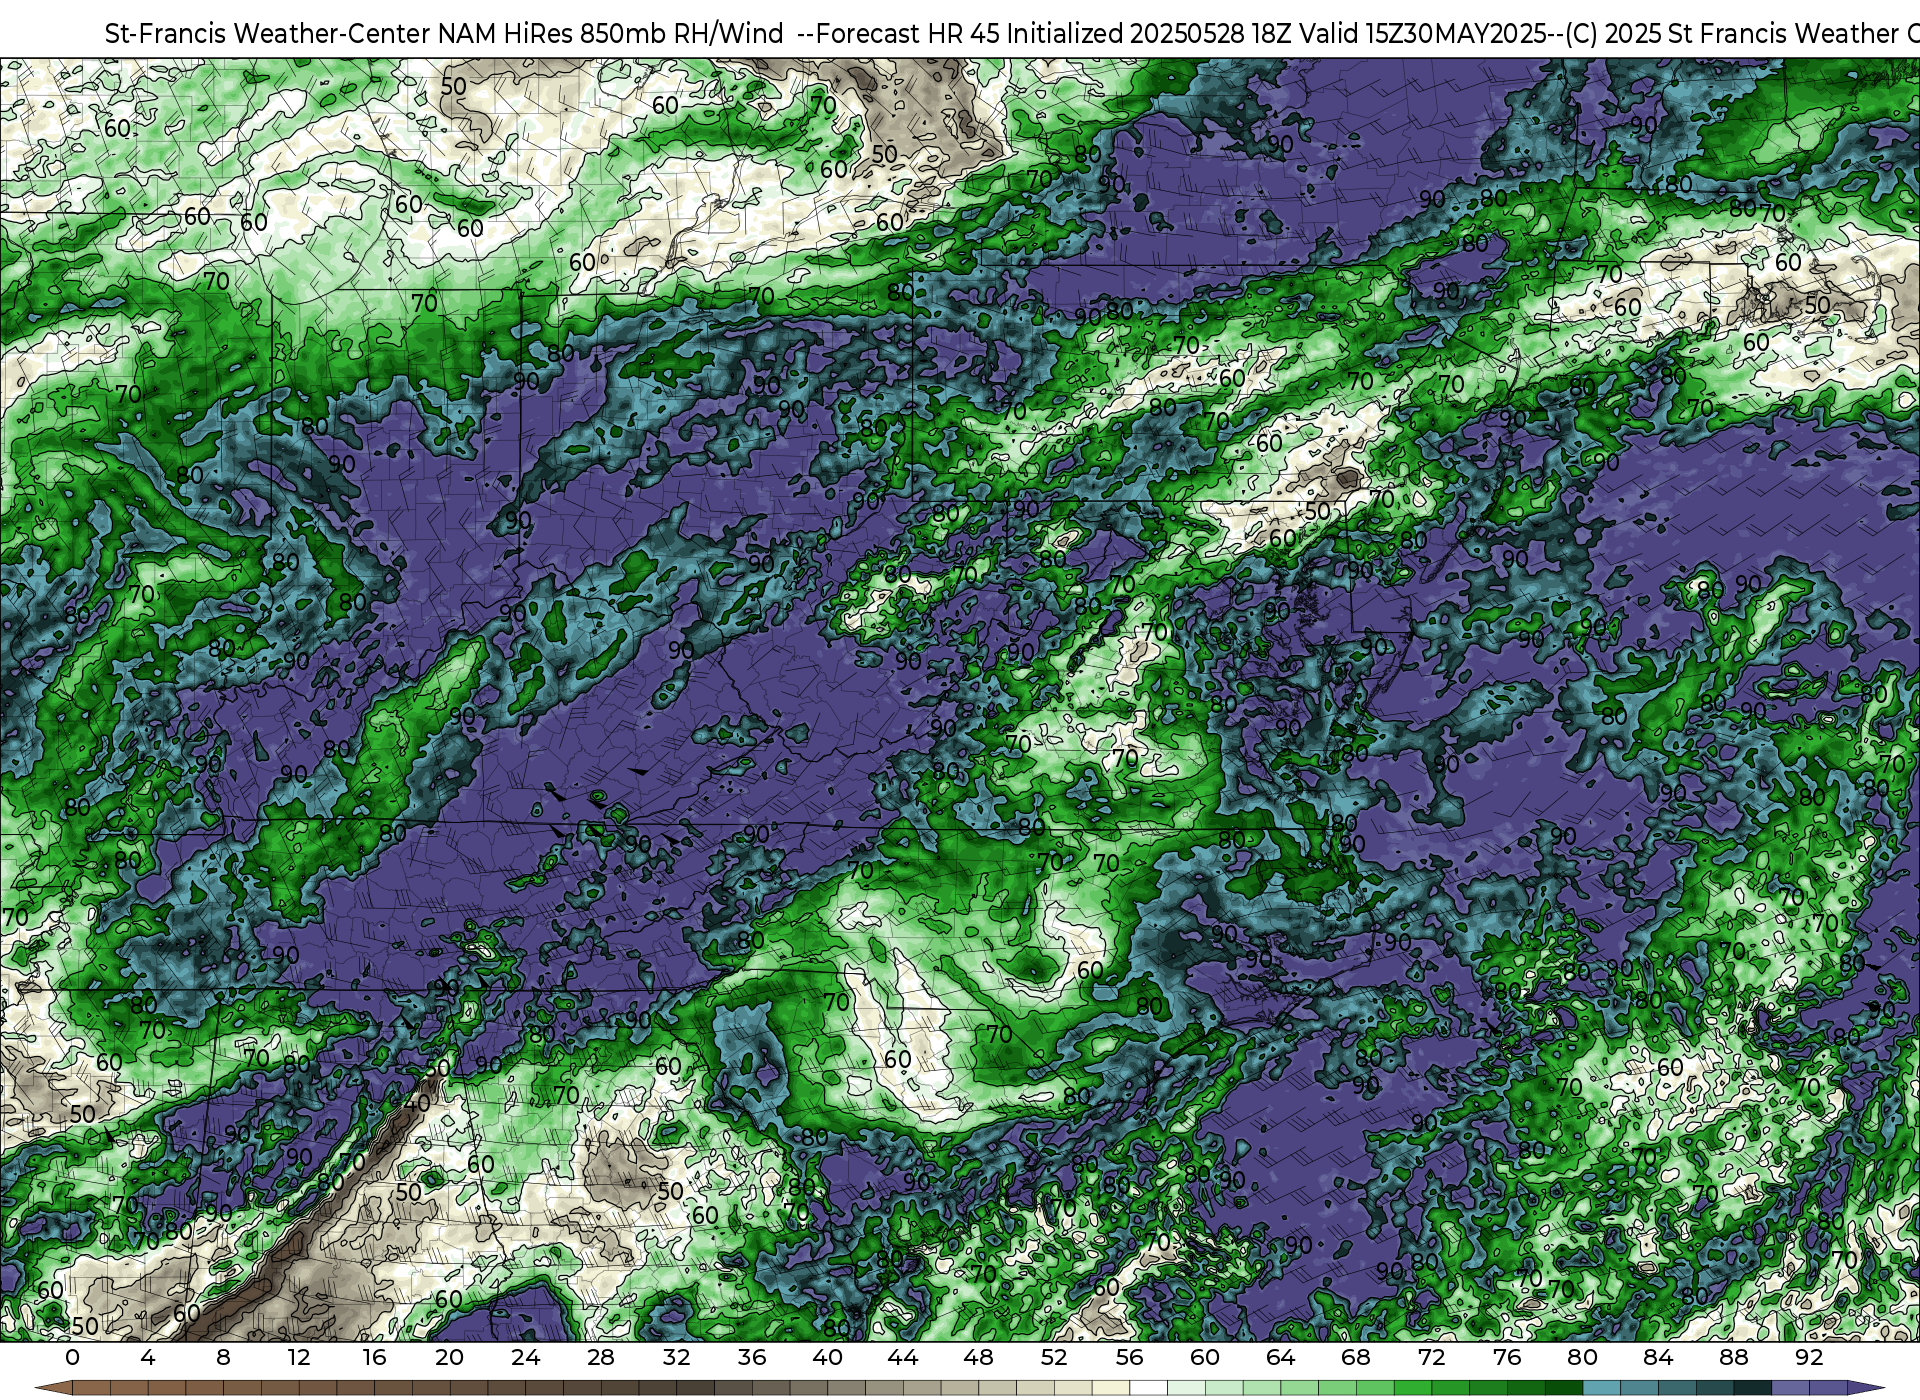This screenshot has width=1920, height=1400.
Task: Click the colorbar legend label '40'
Action: (x=827, y=1358)
